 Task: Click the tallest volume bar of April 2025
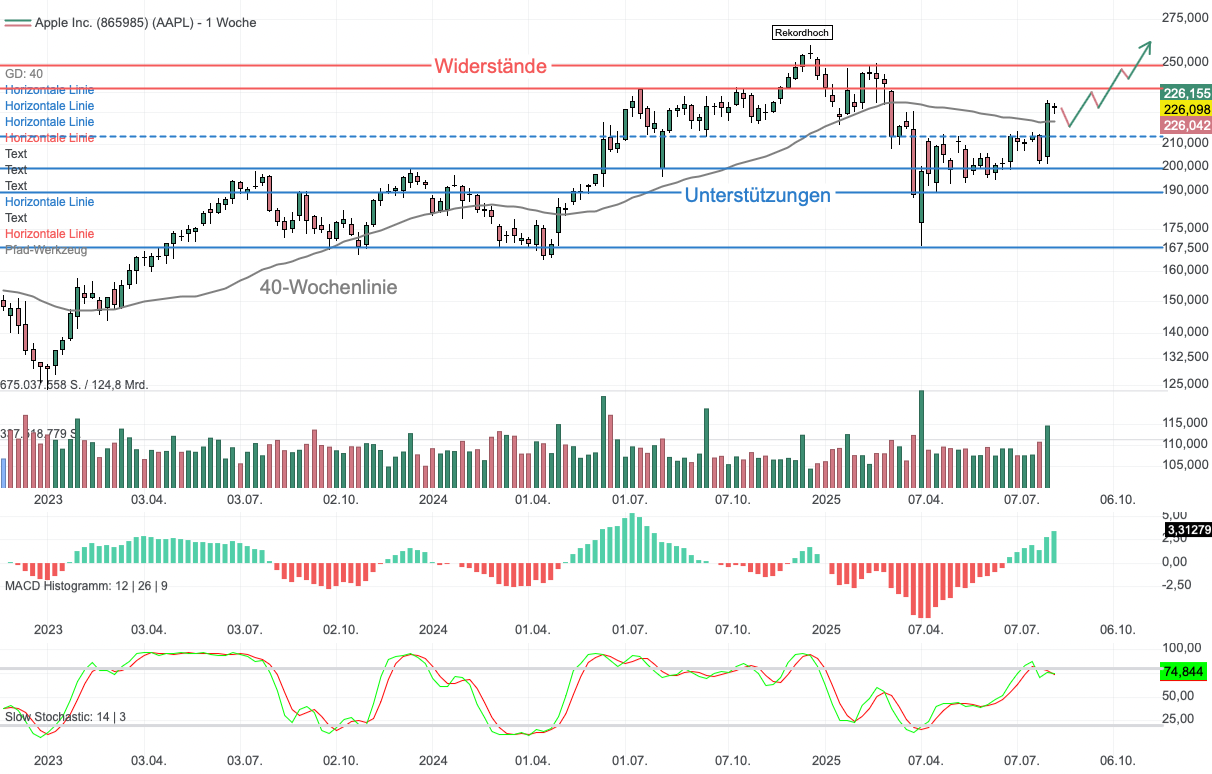click(921, 439)
